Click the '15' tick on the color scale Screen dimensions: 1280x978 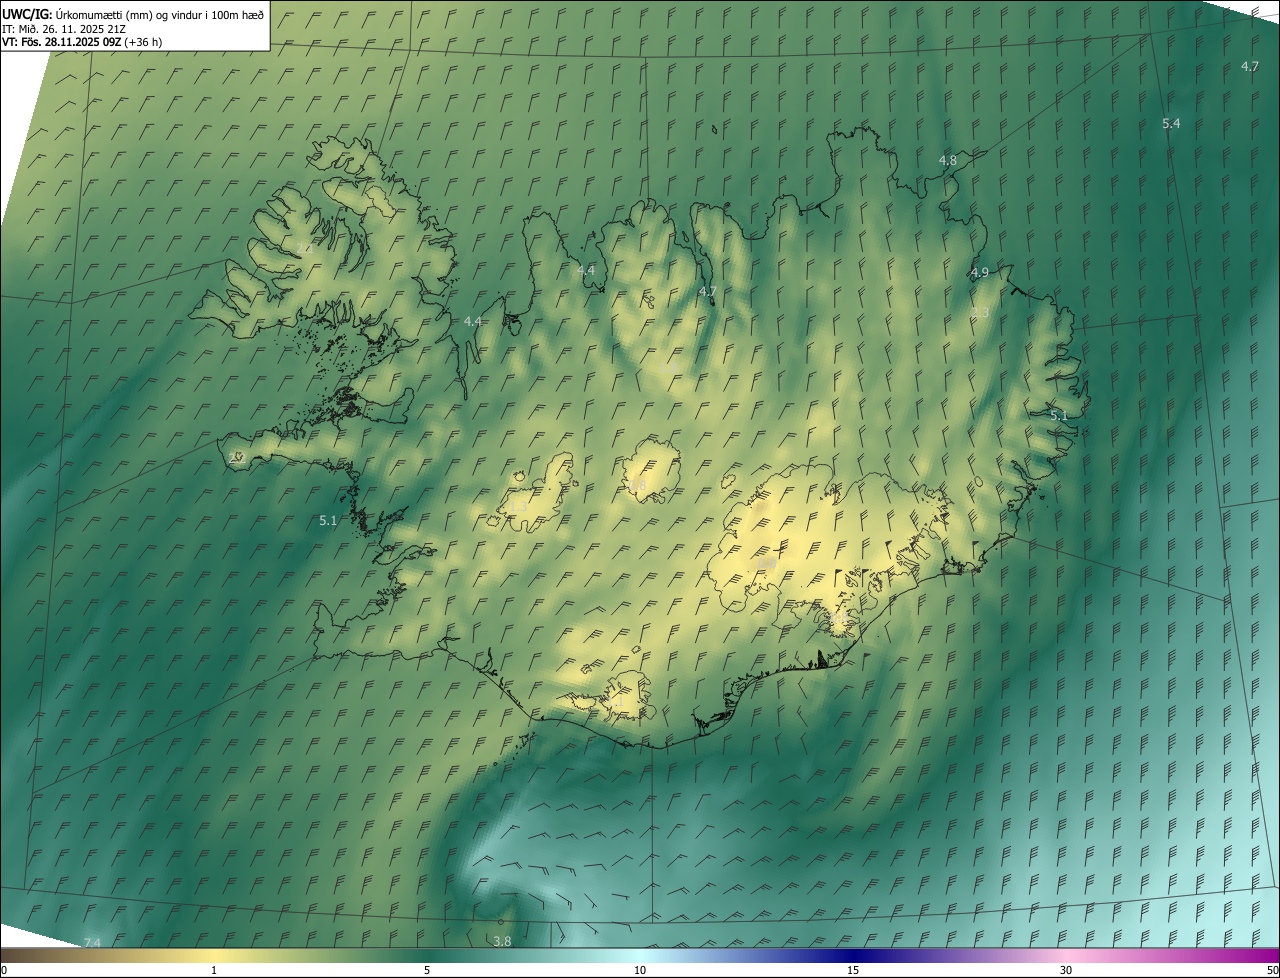853,970
